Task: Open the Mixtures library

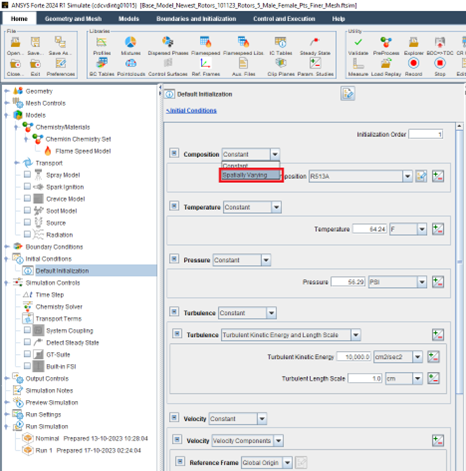Action: coord(130,43)
